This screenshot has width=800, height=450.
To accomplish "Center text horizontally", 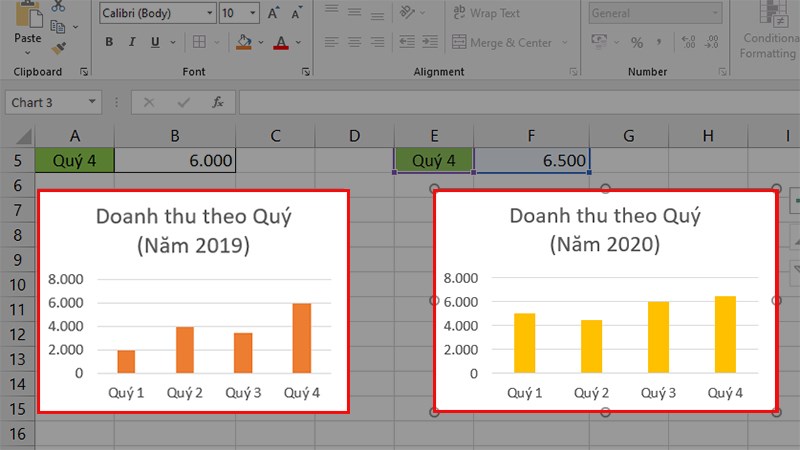I will coord(355,42).
